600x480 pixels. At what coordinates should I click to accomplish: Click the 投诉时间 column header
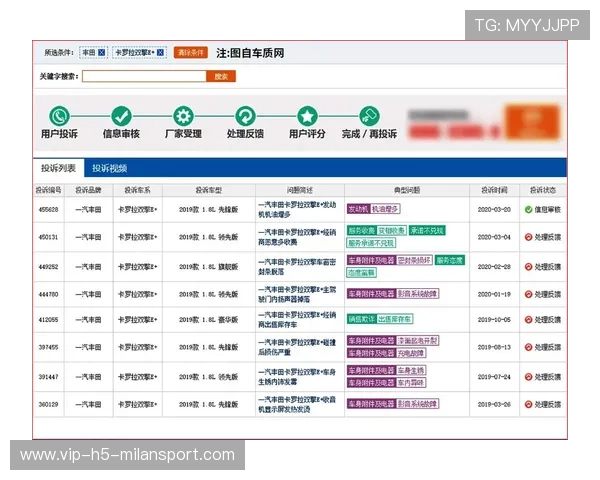pyautogui.click(x=494, y=190)
